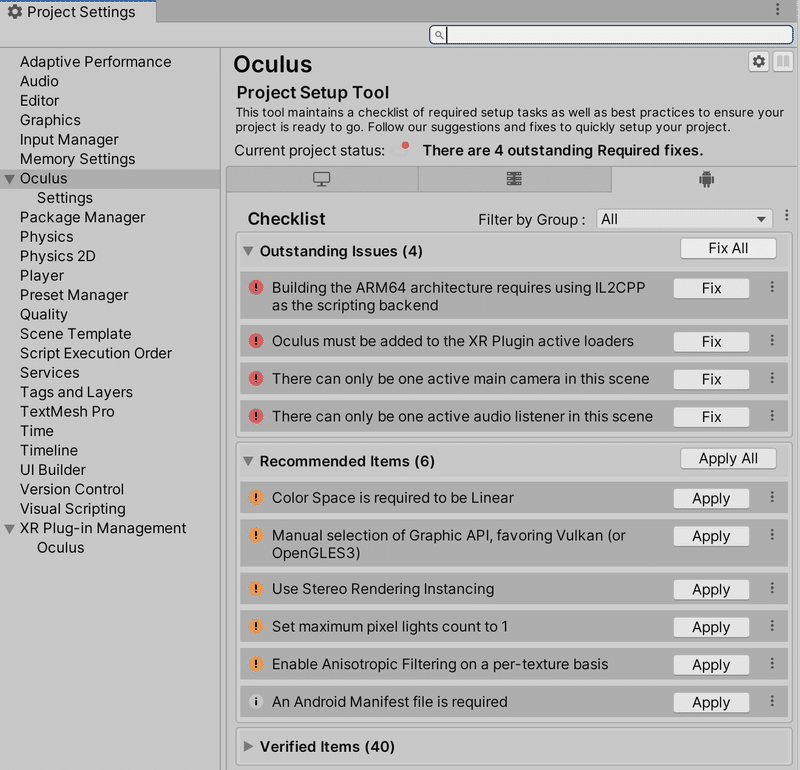Apply the Android Manifest file recommendation
The width and height of the screenshot is (800, 770).
711,703
